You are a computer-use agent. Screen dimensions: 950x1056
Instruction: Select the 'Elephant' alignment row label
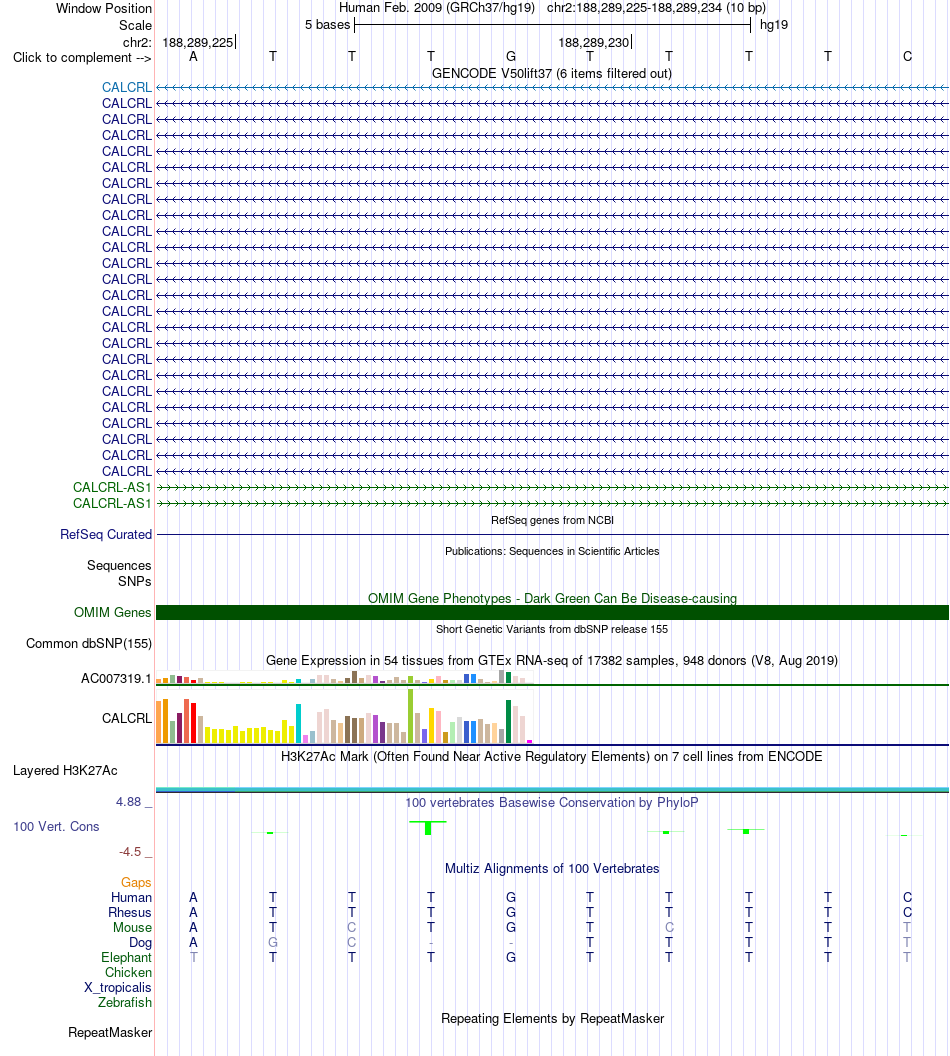(x=127, y=958)
